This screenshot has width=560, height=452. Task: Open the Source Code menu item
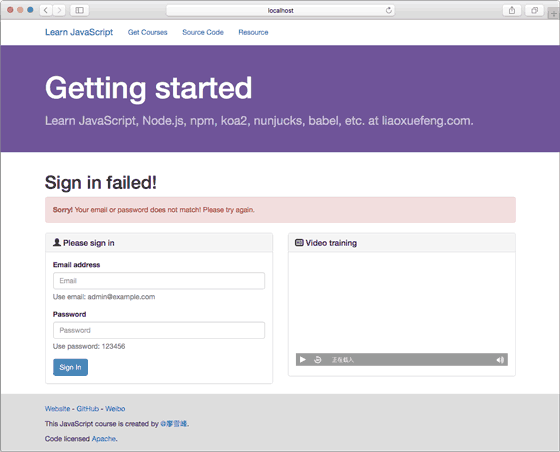tap(203, 32)
